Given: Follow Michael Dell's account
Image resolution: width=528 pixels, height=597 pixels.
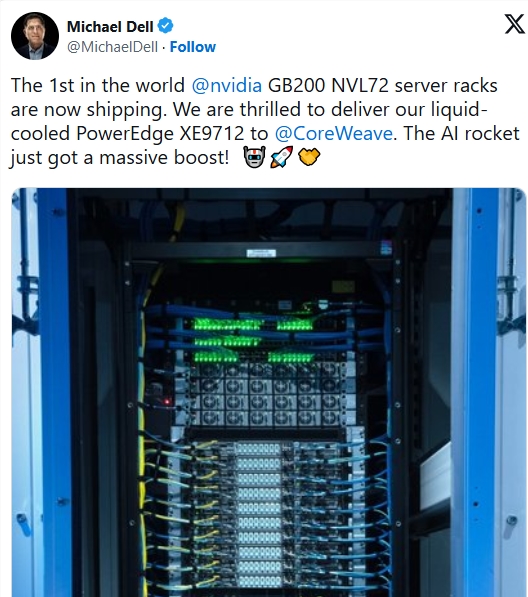Looking at the screenshot, I should tap(193, 47).
